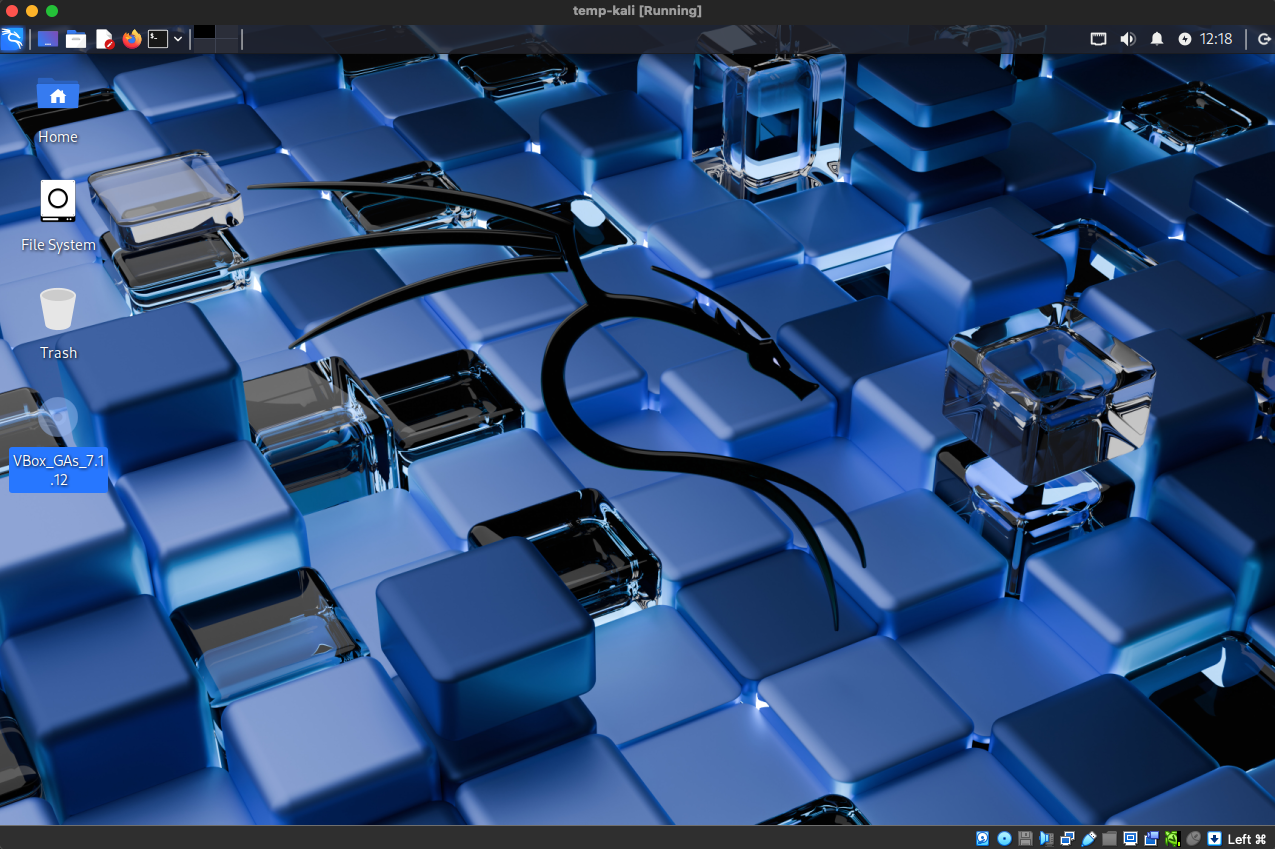Image resolution: width=1275 pixels, height=849 pixels.
Task: Select the VBox_GAs_7.1.12 disc icon
Action: [58, 445]
